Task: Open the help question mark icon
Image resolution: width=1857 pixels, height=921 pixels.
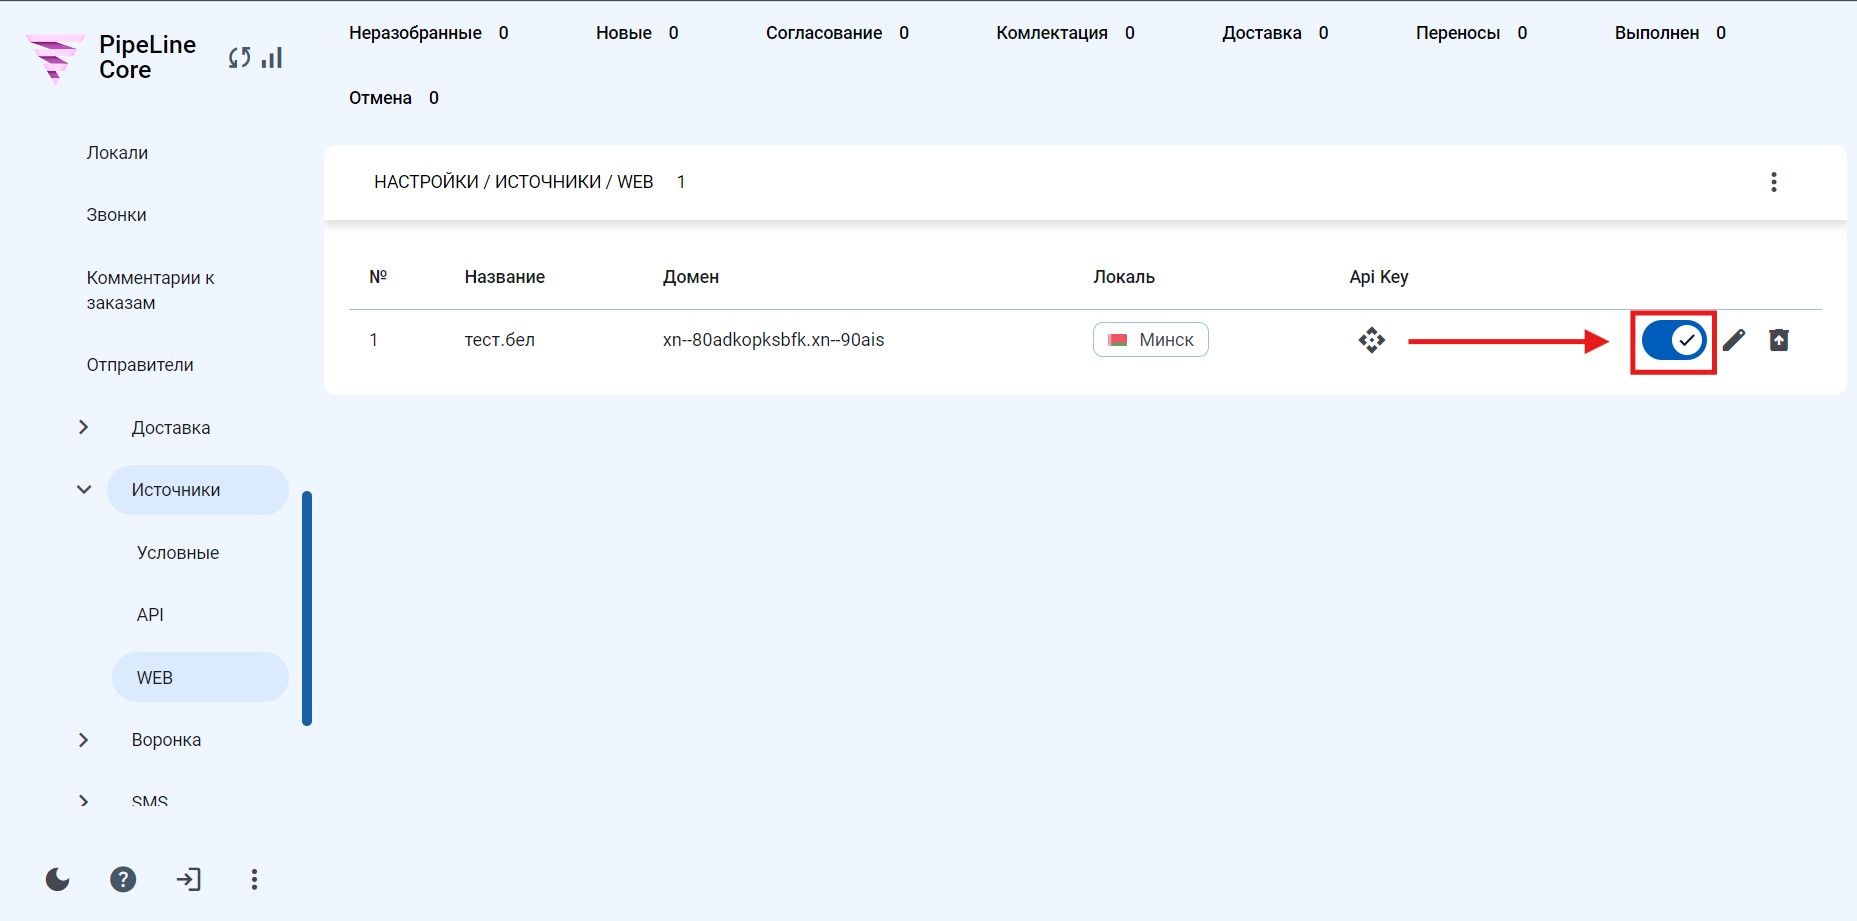Action: coord(123,879)
